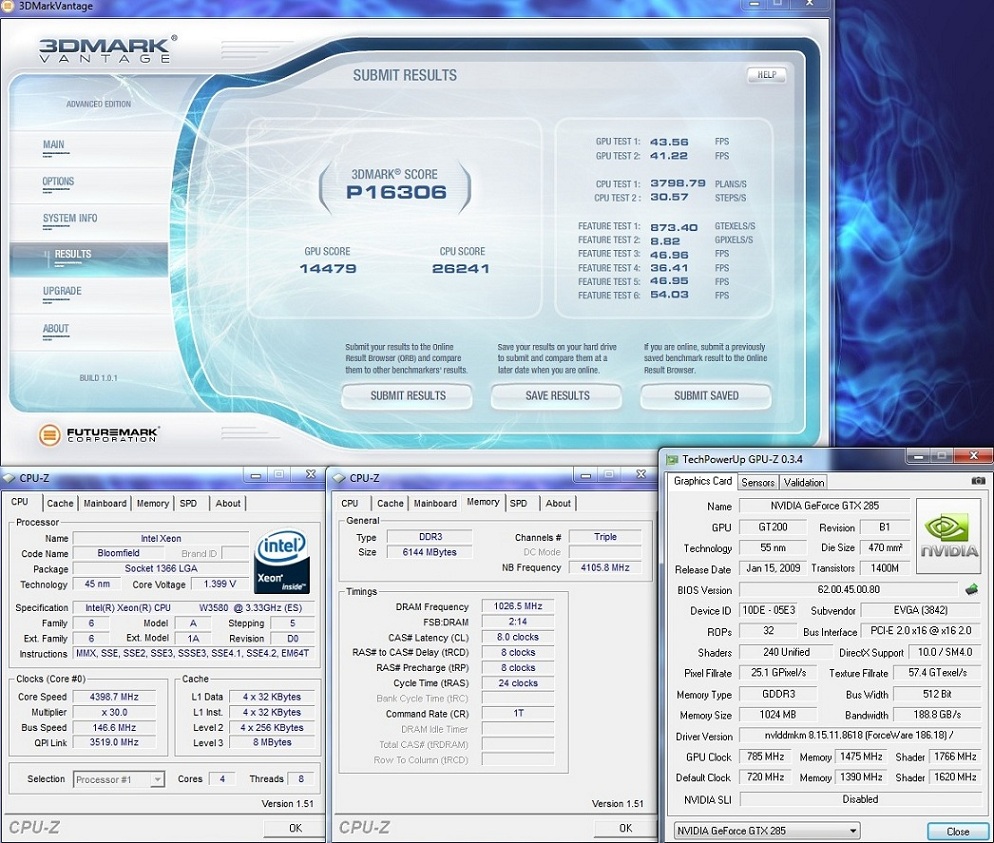Switch to the About tab in the right CPU-Z window

tap(558, 503)
